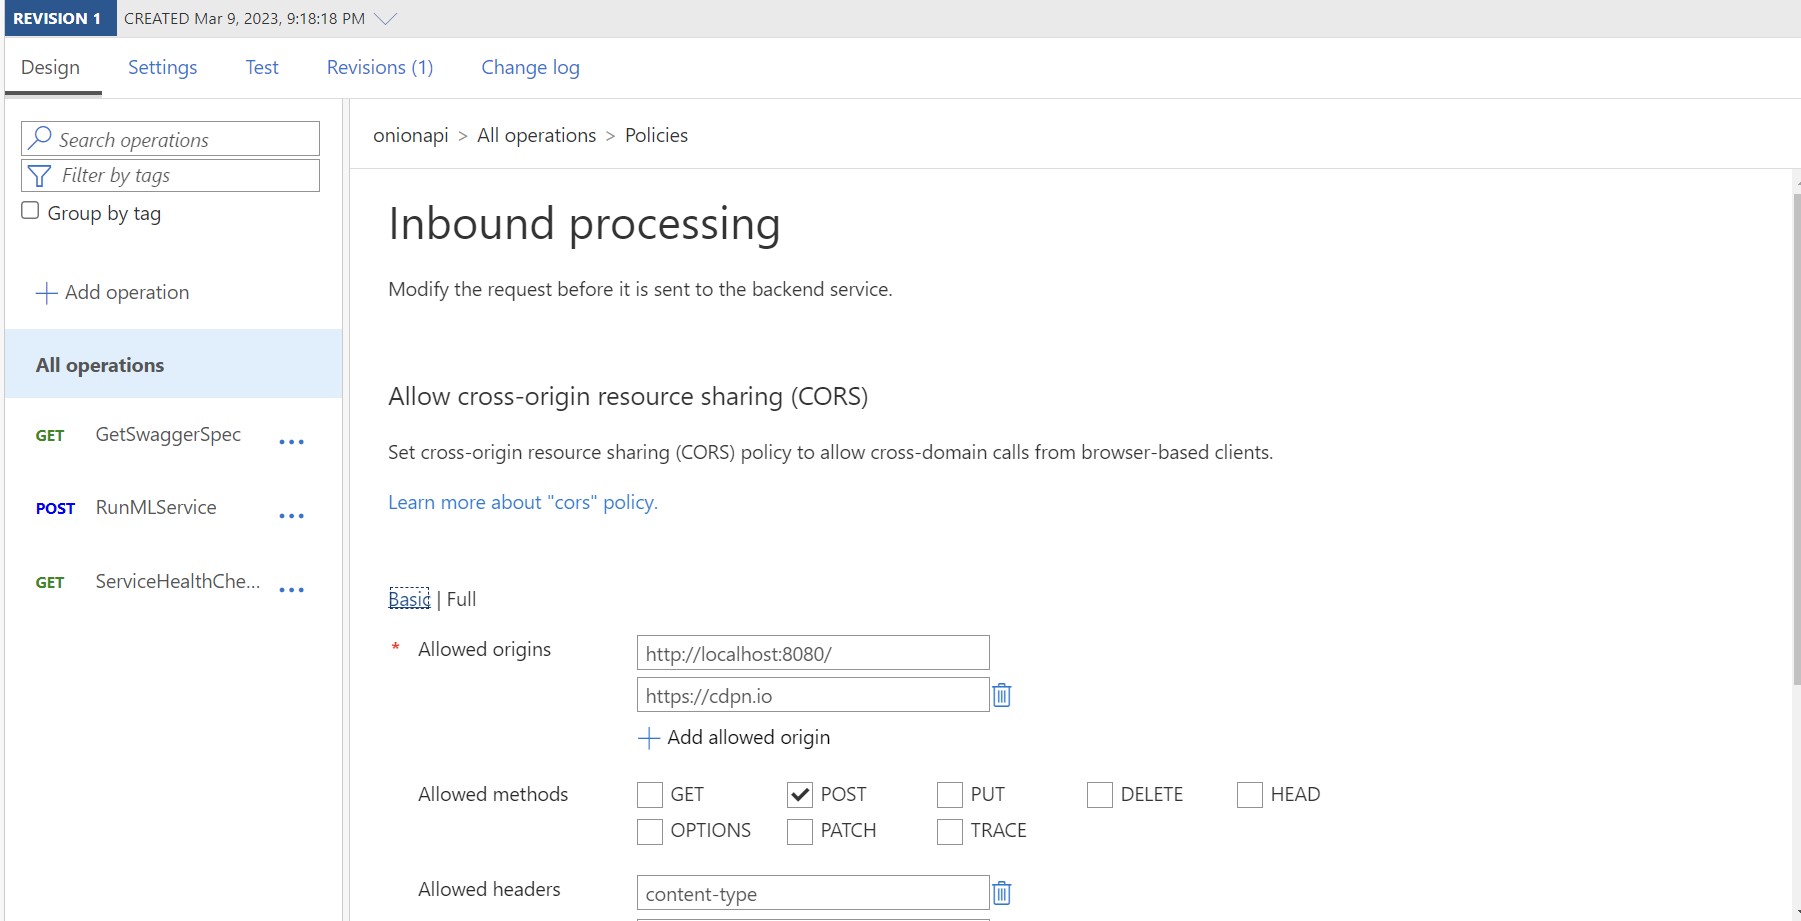Click the Search operations input field
The width and height of the screenshot is (1801, 921).
point(185,139)
